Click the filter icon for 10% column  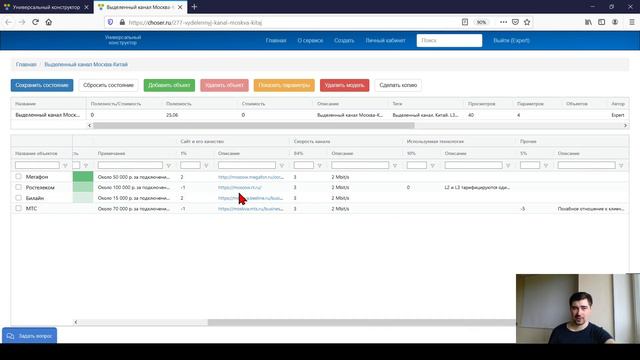coord(433,166)
